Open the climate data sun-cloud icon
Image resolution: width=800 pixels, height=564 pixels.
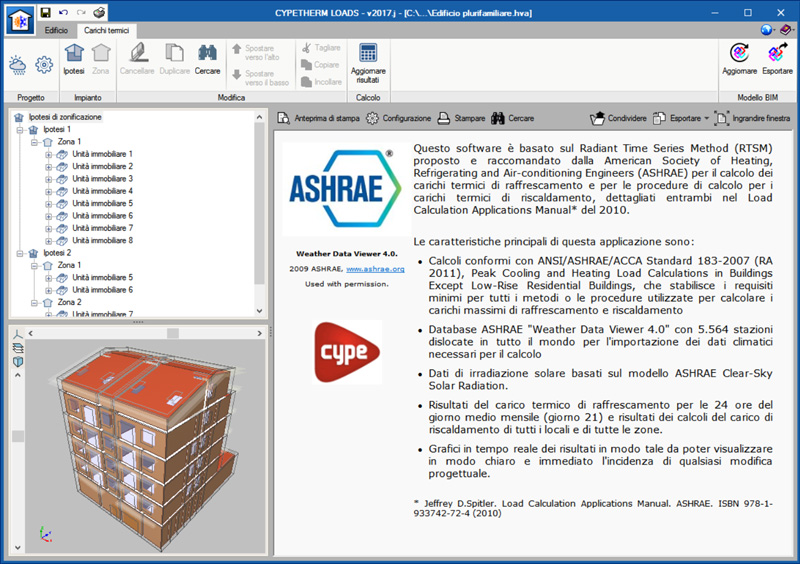(x=18, y=65)
